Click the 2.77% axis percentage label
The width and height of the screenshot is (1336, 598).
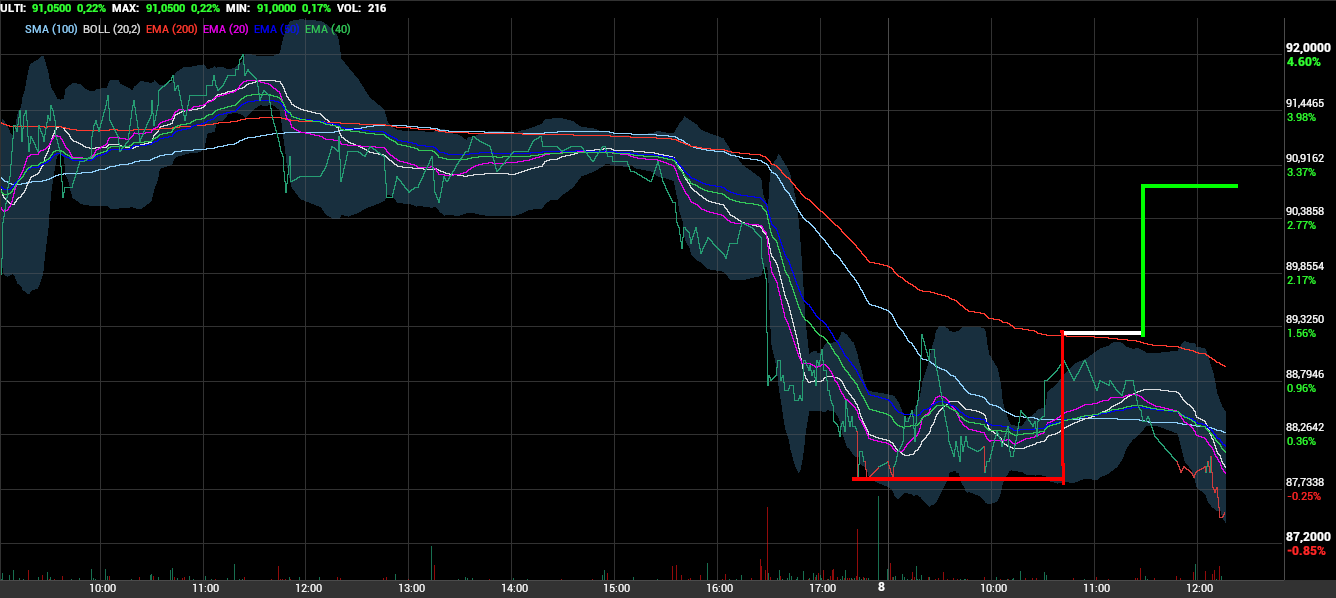click(1302, 226)
